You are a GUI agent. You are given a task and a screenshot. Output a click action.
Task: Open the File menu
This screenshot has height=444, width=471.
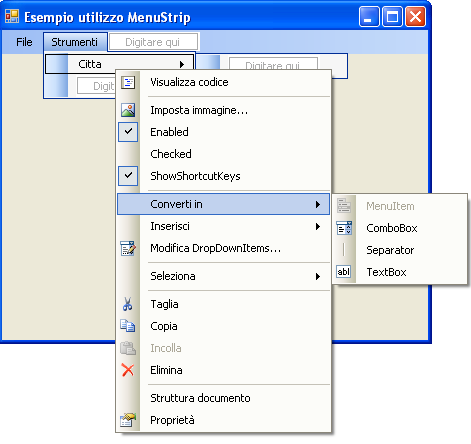coord(24,42)
